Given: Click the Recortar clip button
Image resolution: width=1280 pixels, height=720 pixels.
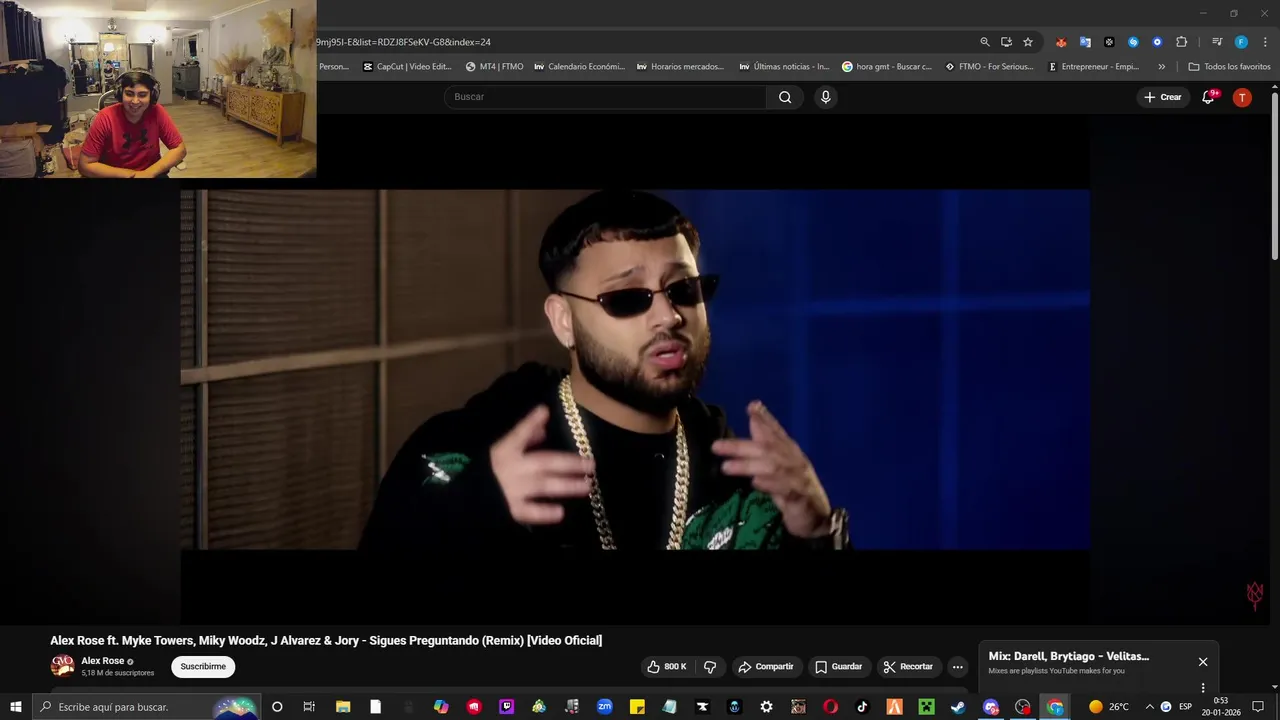Looking at the screenshot, I should pos(908,667).
